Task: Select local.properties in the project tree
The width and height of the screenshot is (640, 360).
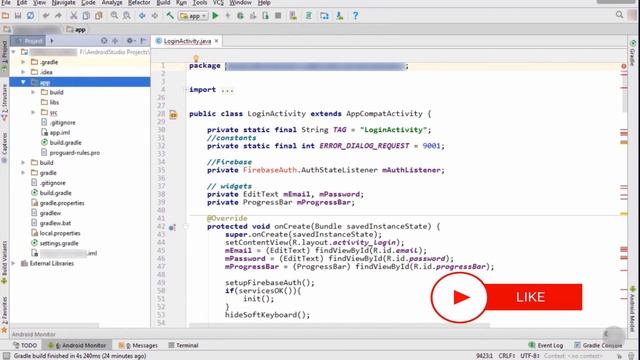Action: point(56,233)
